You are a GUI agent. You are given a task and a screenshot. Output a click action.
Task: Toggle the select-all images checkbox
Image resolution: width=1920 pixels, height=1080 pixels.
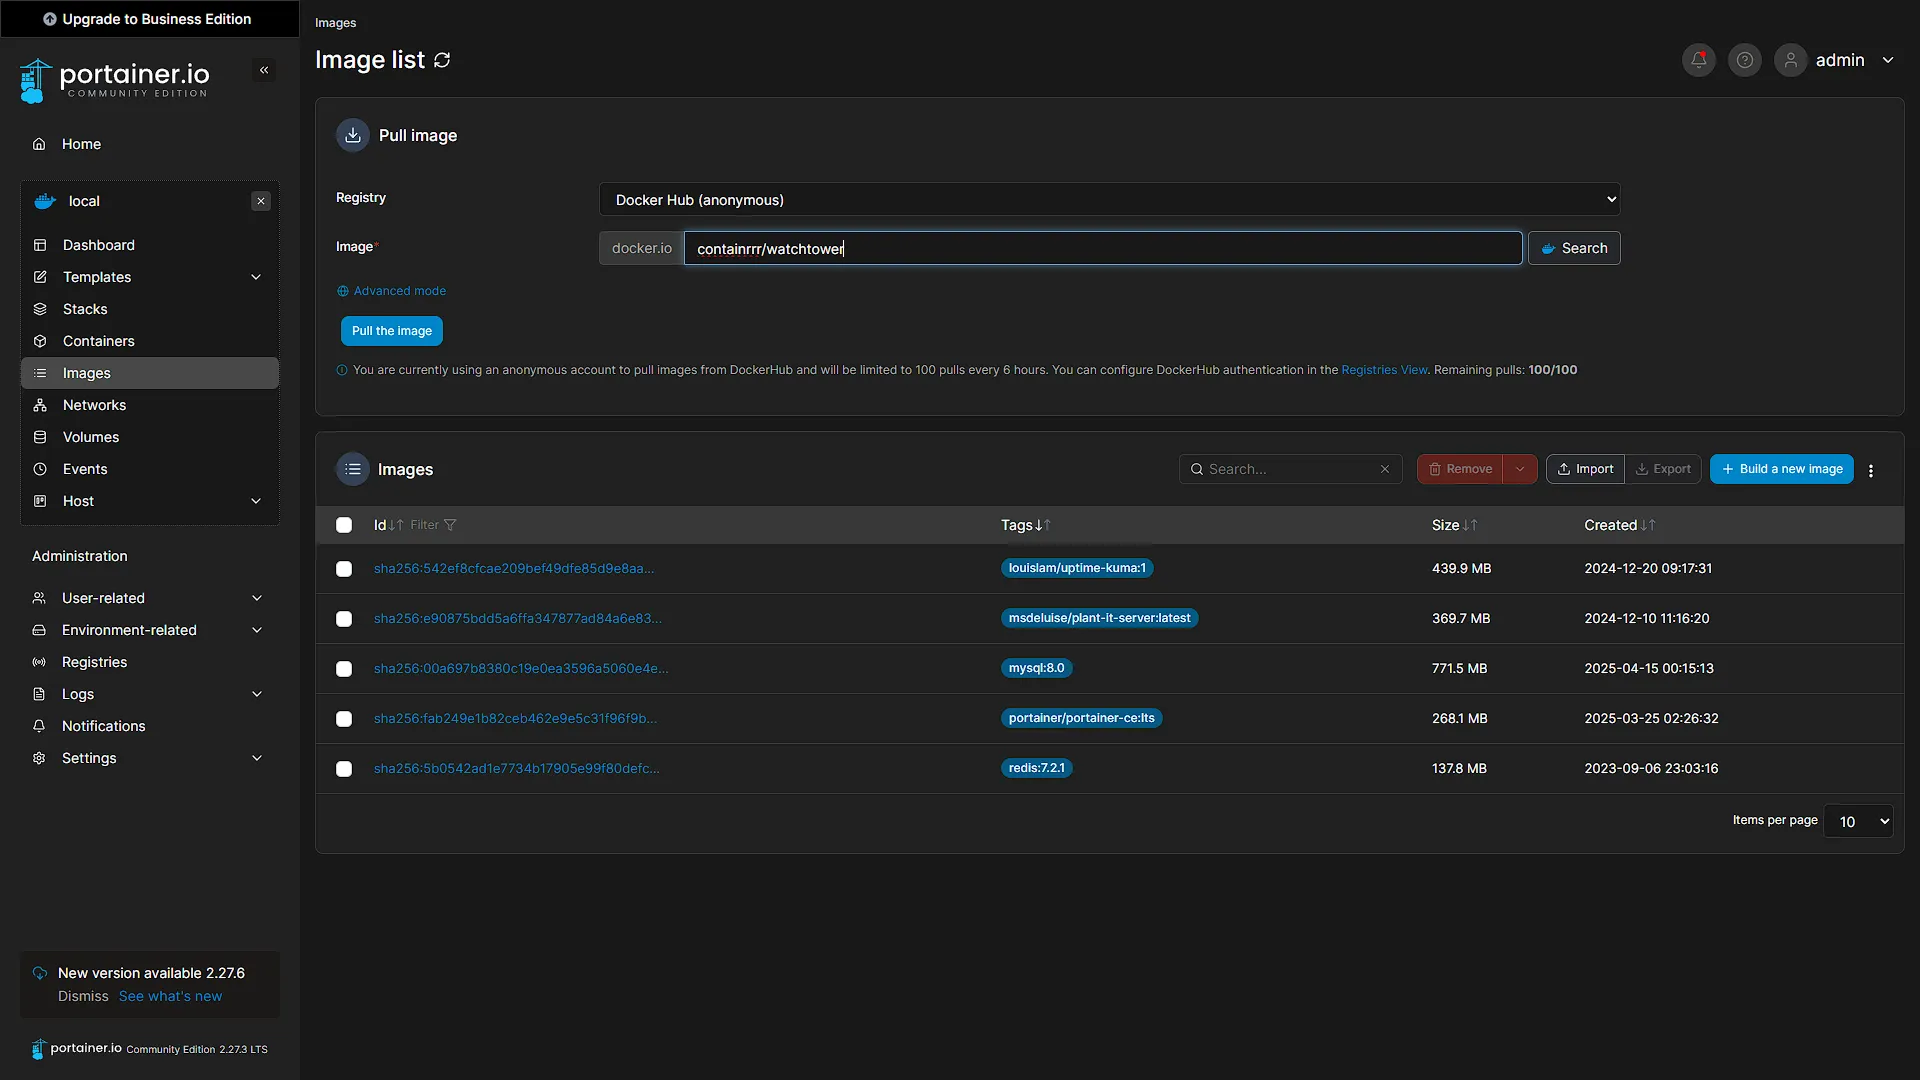(x=344, y=525)
